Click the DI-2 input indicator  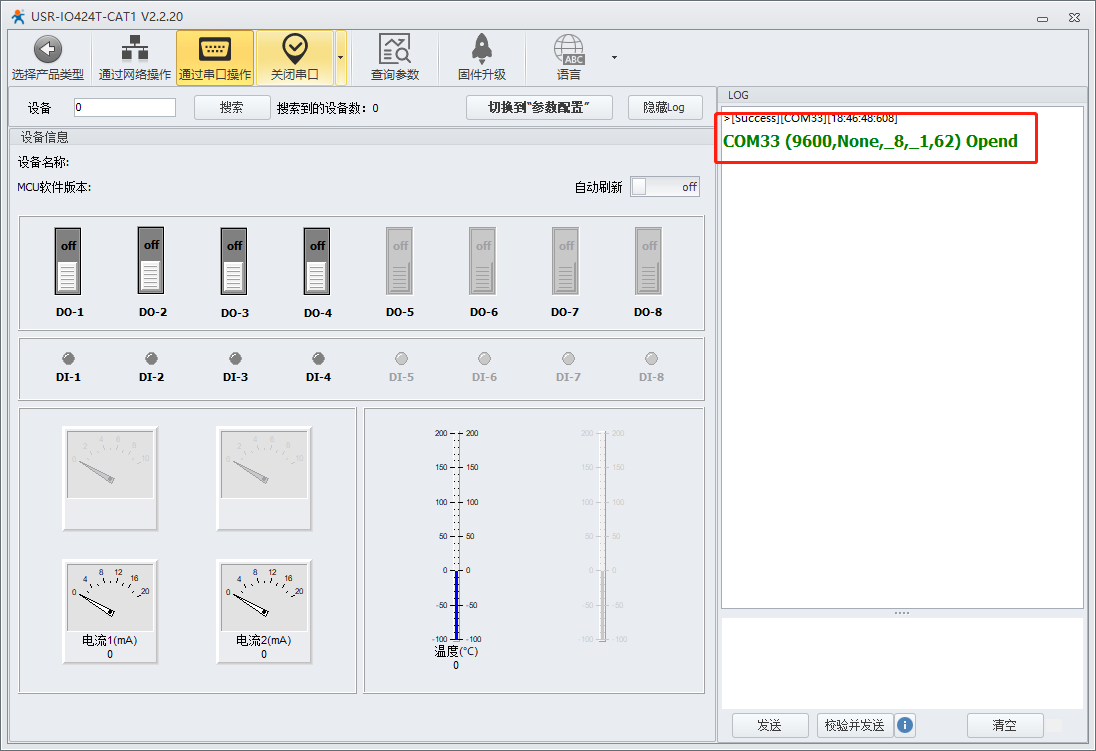152,358
